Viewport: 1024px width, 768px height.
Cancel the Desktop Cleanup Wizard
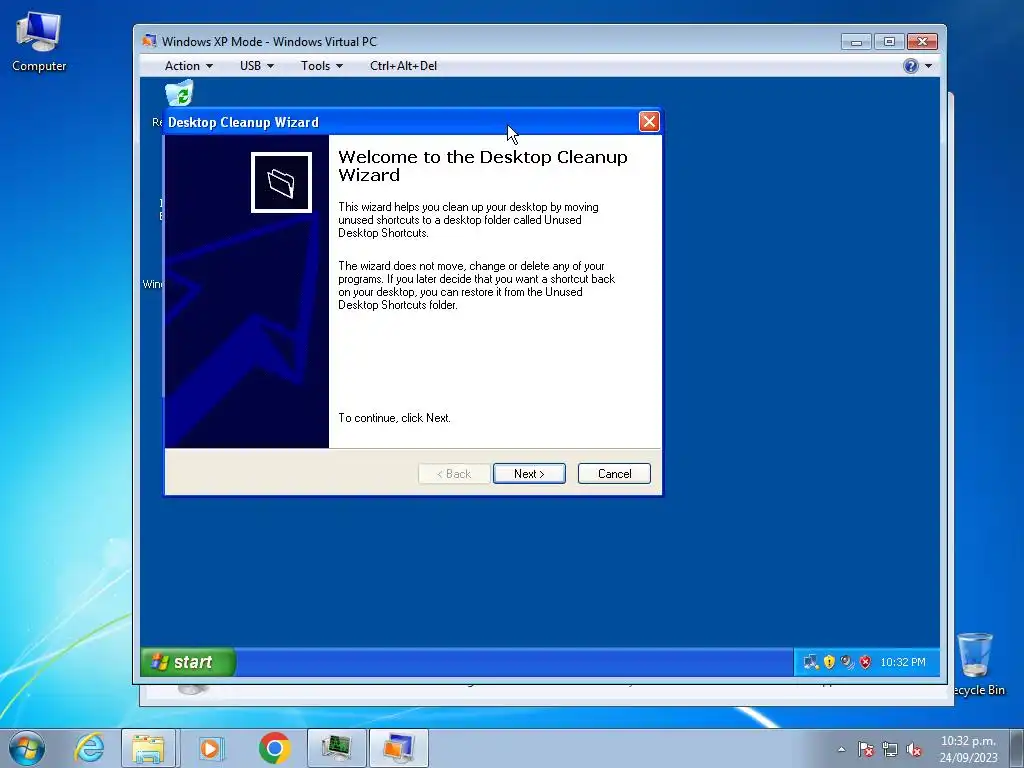(614, 473)
